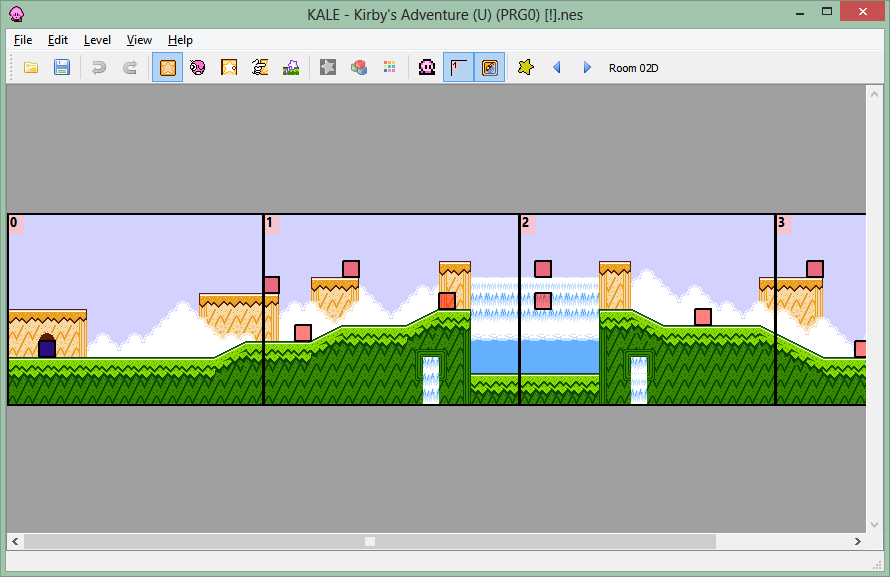Click the left water-filled doorway in the hill
Viewport: 890px width, 577px height.
(431, 379)
